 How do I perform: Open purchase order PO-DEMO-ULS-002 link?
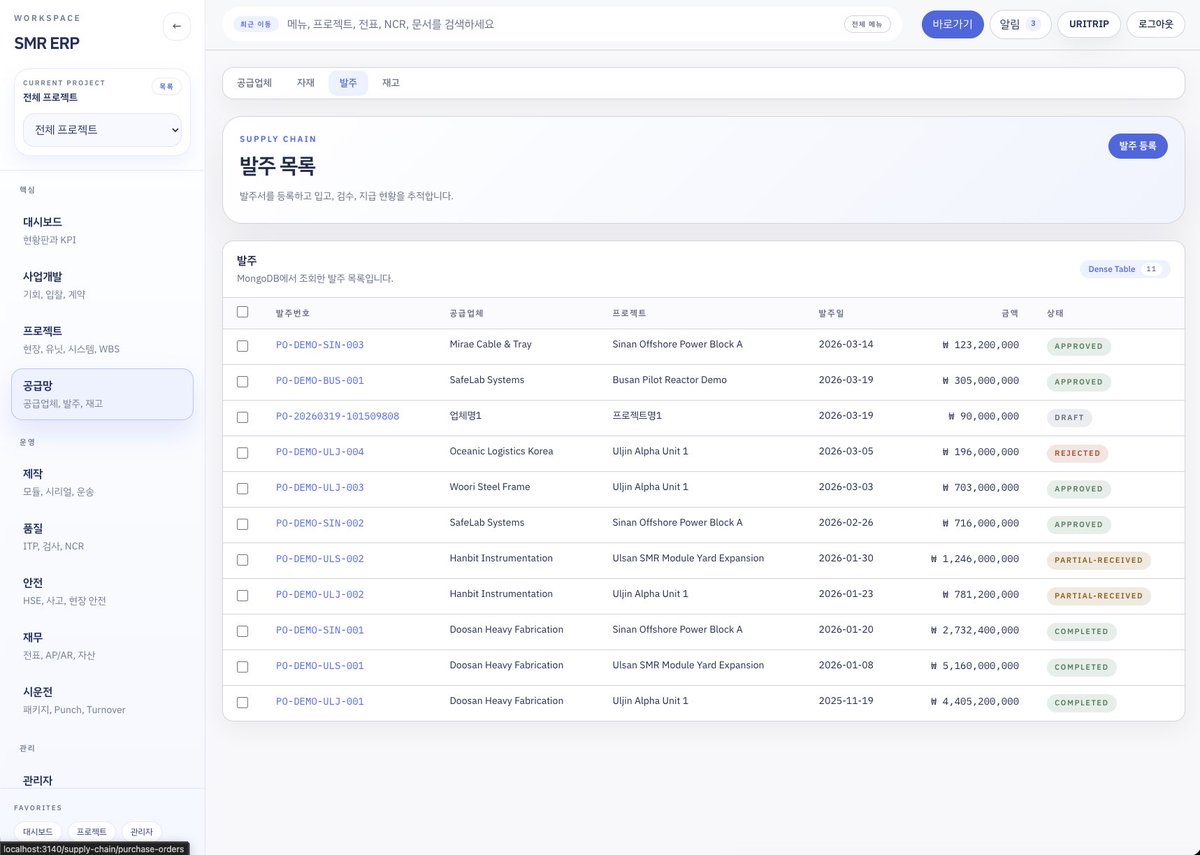(x=320, y=559)
